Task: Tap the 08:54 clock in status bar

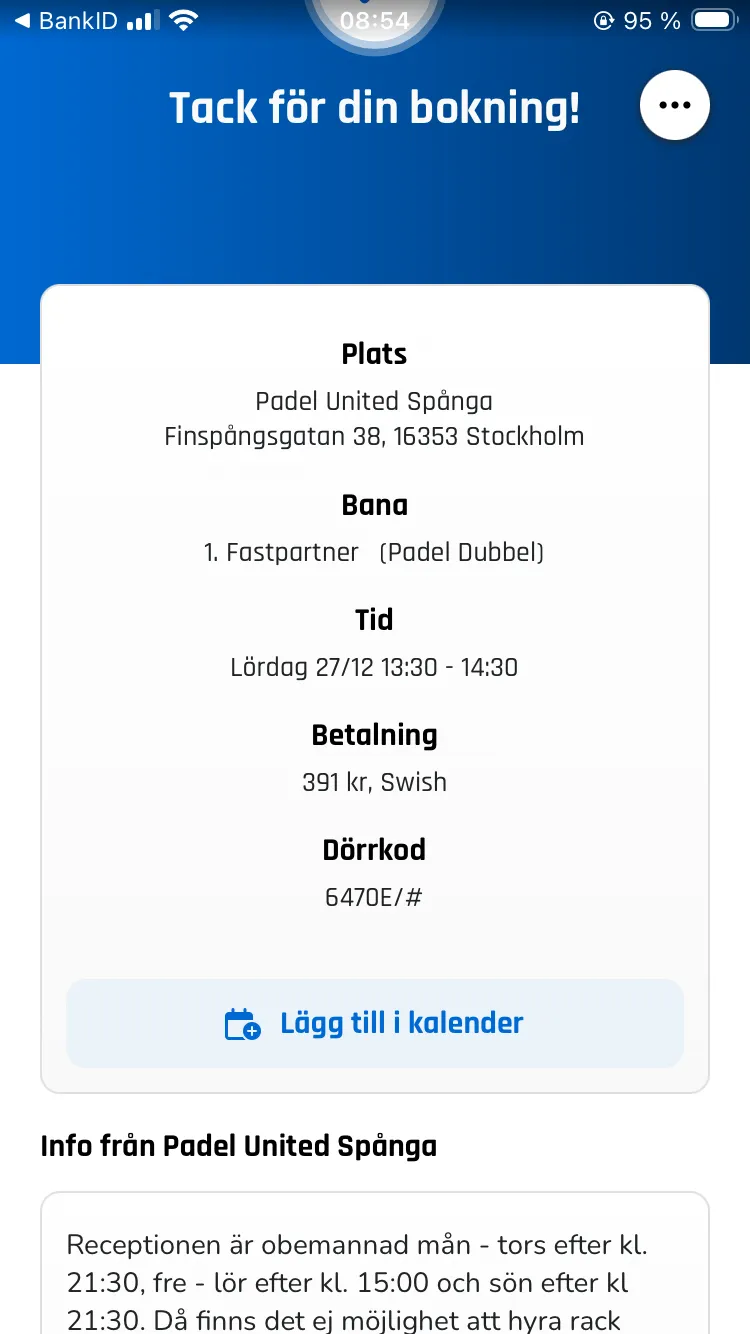Action: pyautogui.click(x=375, y=21)
